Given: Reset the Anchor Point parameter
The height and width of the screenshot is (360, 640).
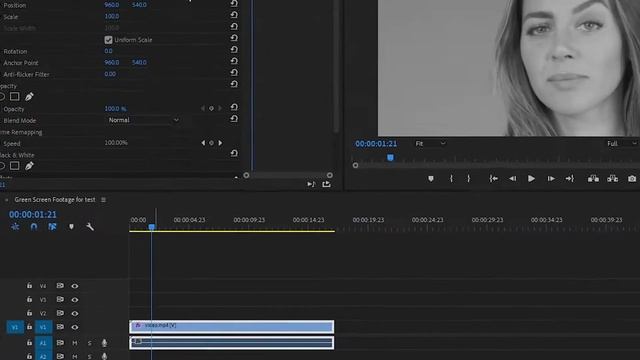Looking at the screenshot, I should point(234,61).
